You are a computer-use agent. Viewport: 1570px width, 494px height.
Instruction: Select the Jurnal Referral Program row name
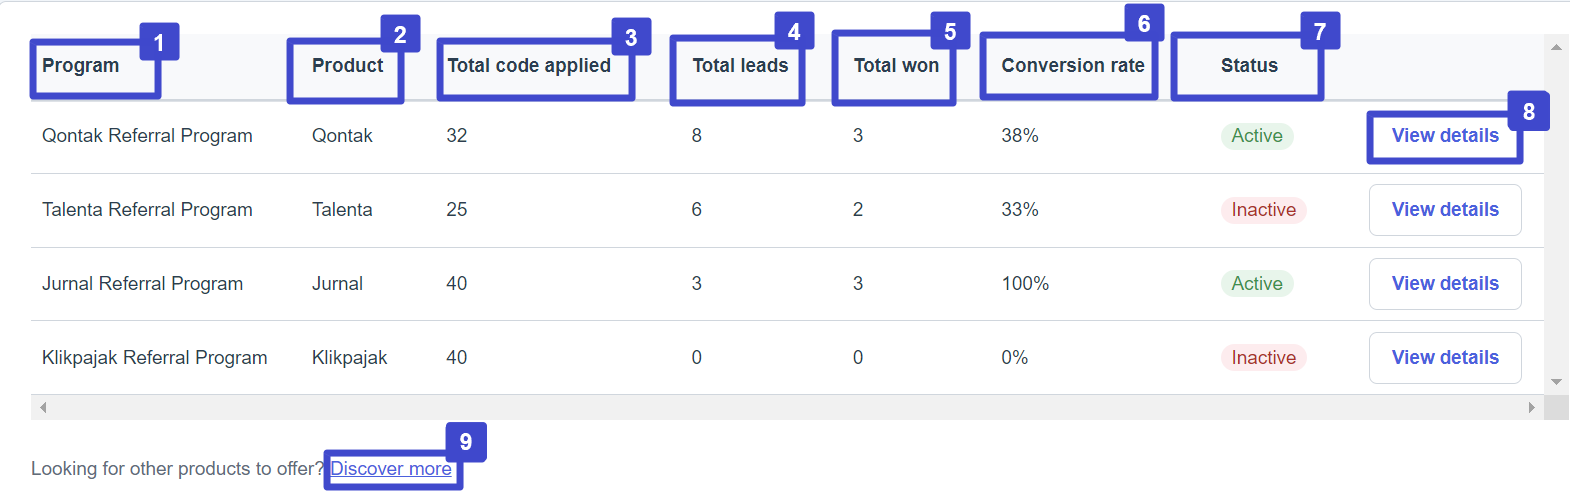point(142,284)
